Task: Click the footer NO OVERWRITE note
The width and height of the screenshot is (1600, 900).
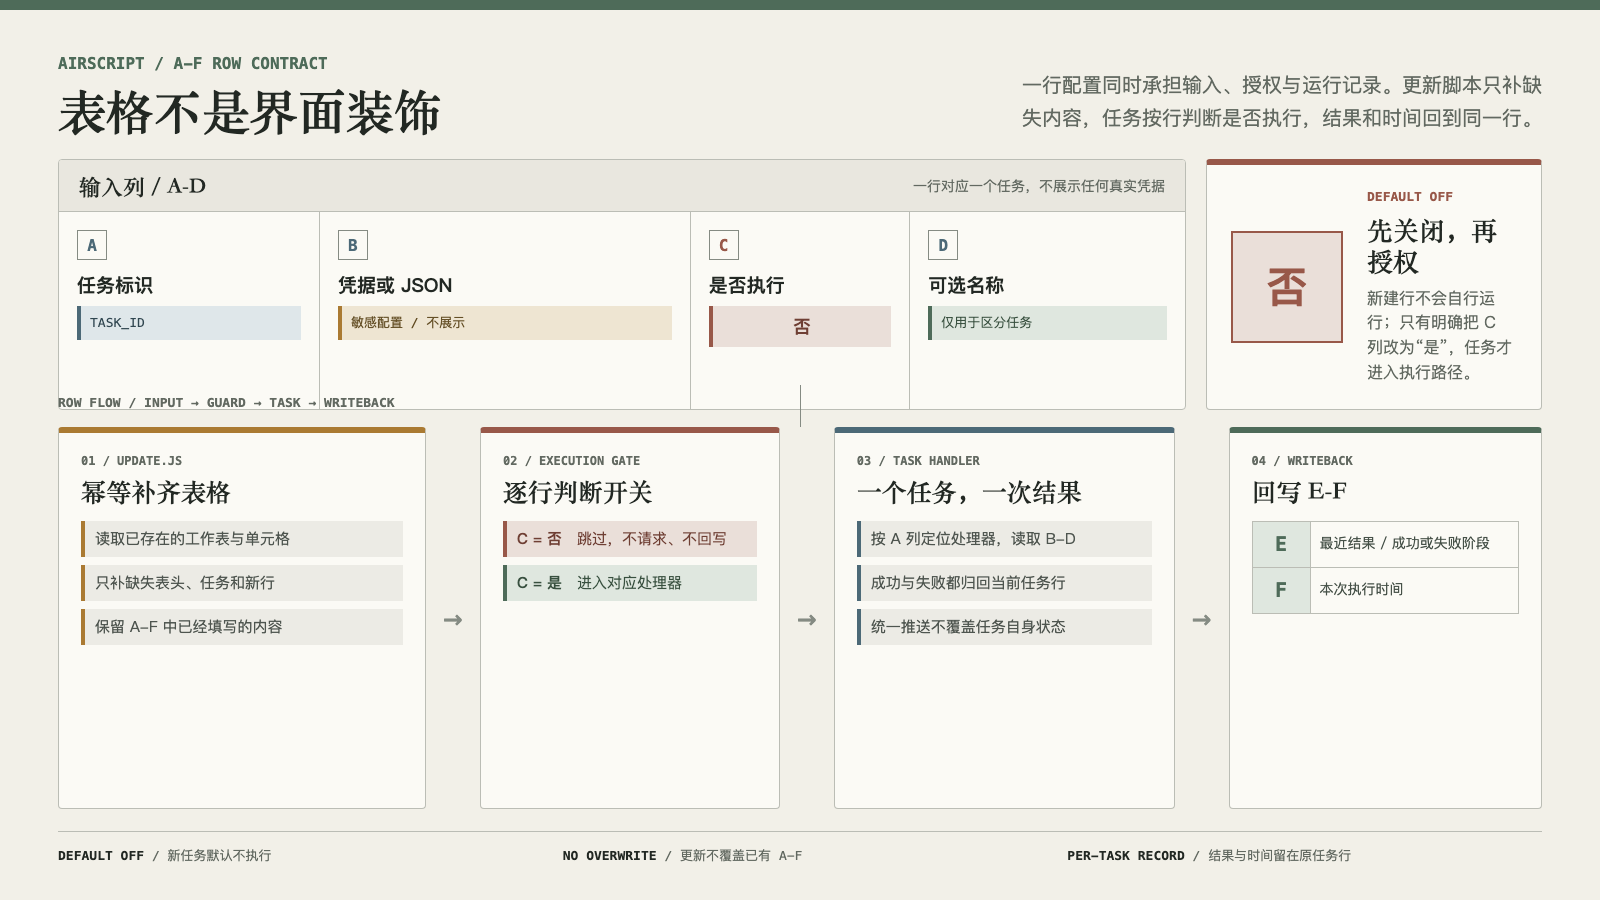Action: [x=682, y=856]
